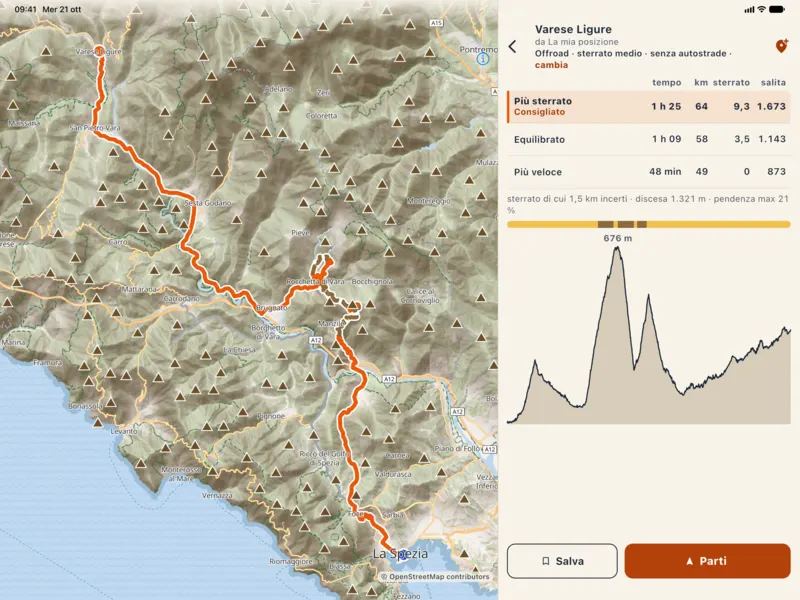Tap the 676 m peak on elevation profile
The width and height of the screenshot is (800, 600).
617,248
